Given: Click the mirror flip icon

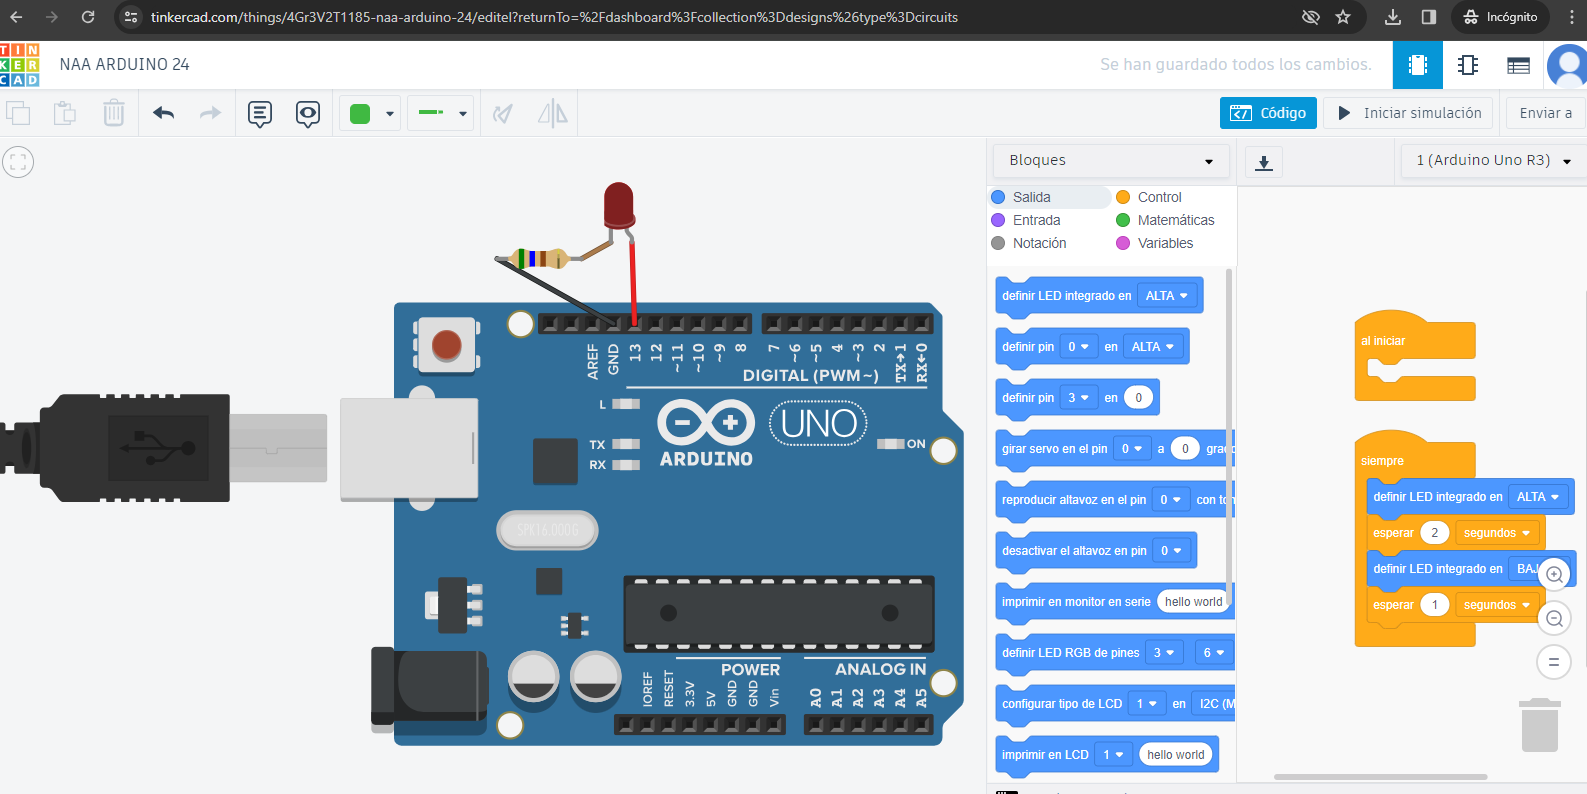Looking at the screenshot, I should pyautogui.click(x=552, y=114).
